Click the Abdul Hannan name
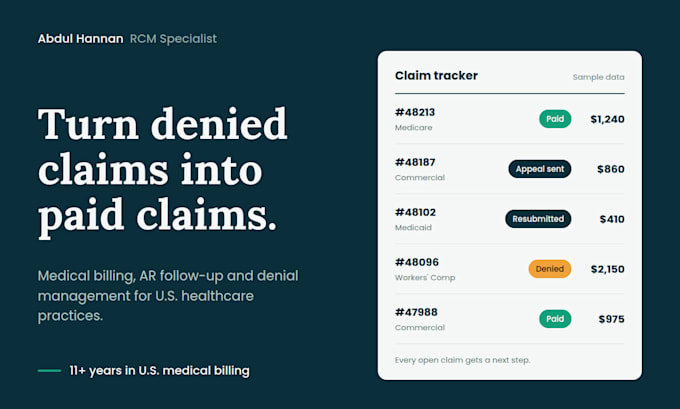 80,39
